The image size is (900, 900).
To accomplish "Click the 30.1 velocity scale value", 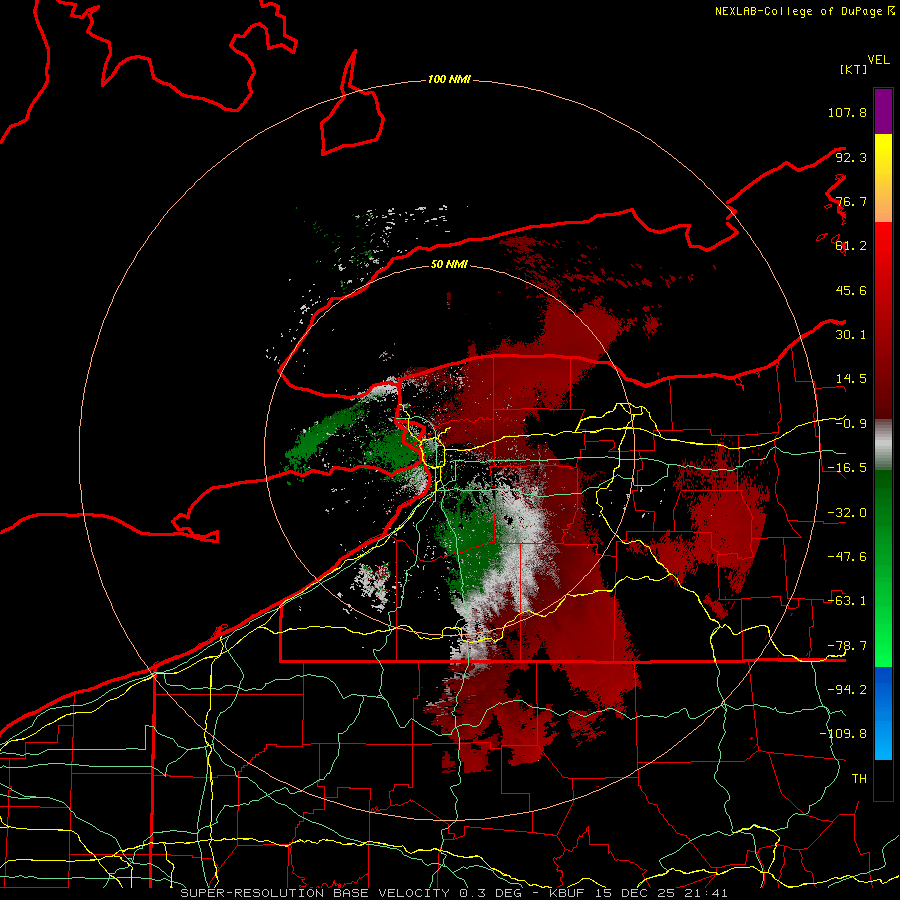I will coord(851,335).
